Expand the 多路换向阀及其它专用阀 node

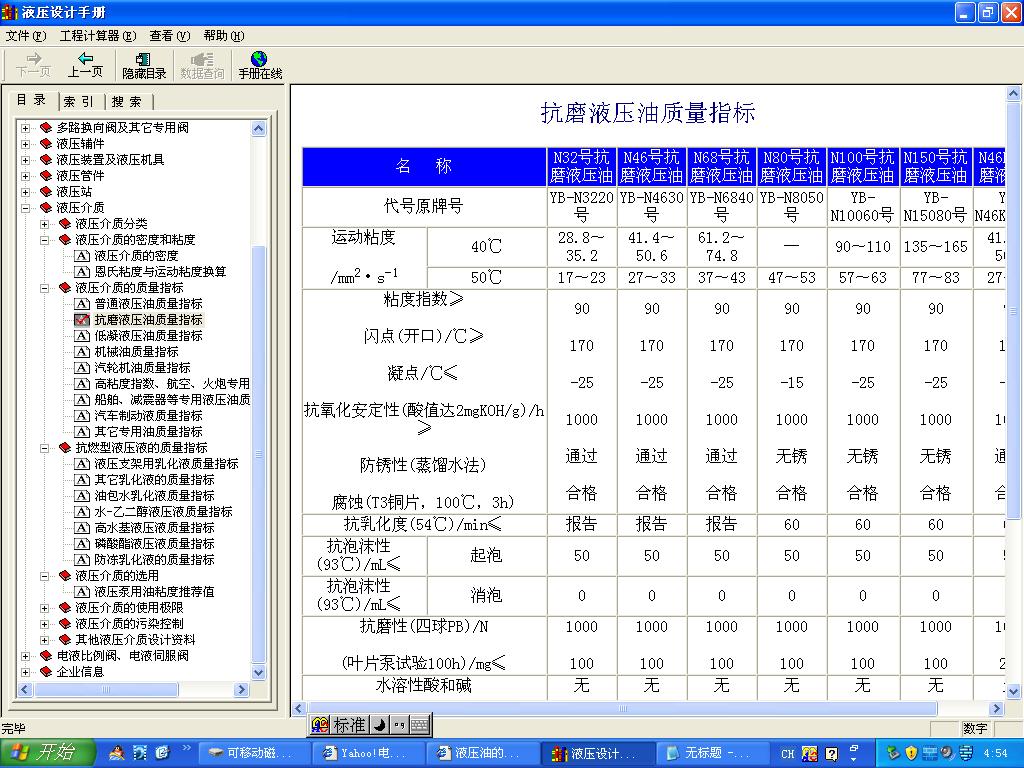click(x=25, y=127)
